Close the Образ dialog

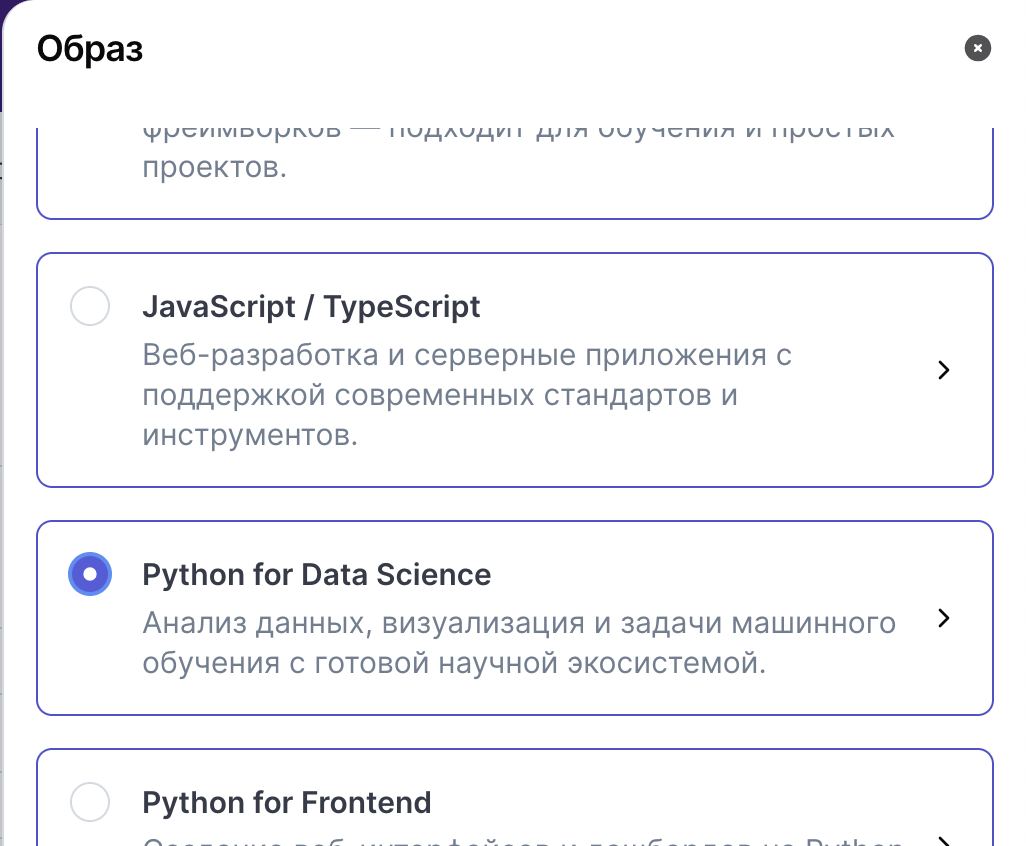pyautogui.click(x=978, y=48)
